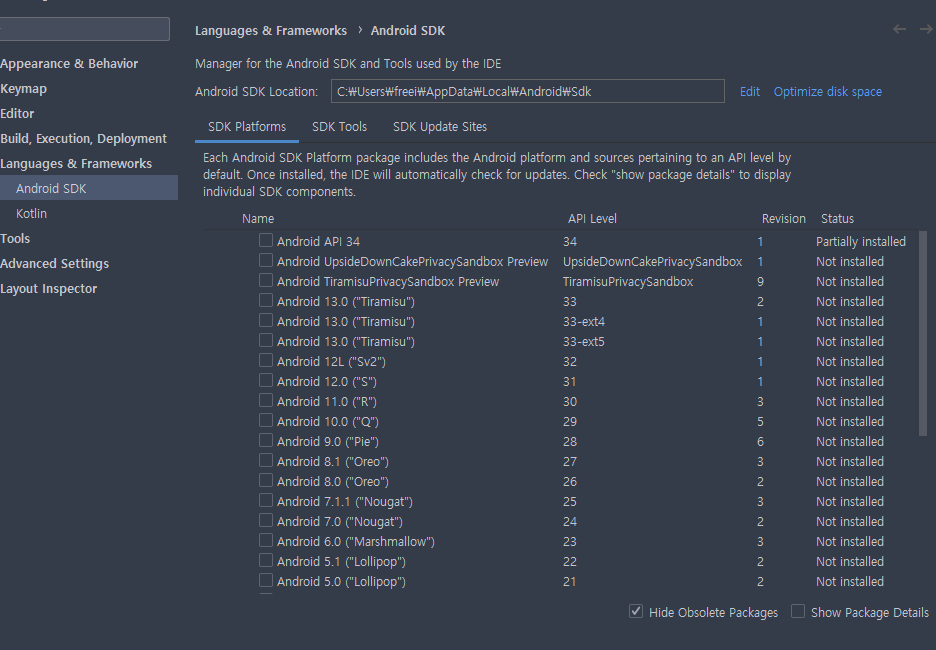Select Languages & Frameworks in sidebar
This screenshot has height=650, width=936.
(x=76, y=164)
